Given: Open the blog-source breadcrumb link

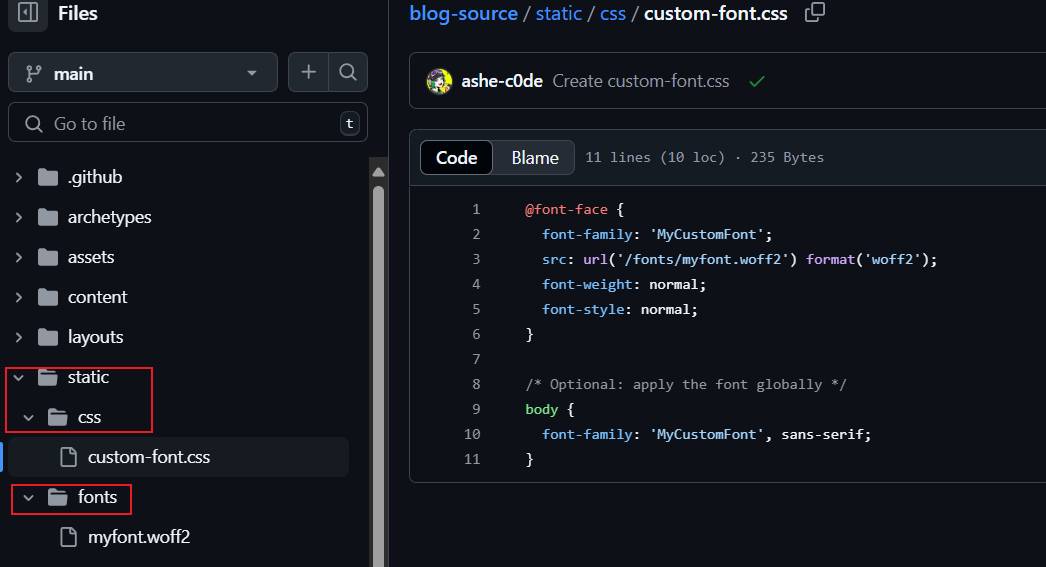Looking at the screenshot, I should coord(463,14).
